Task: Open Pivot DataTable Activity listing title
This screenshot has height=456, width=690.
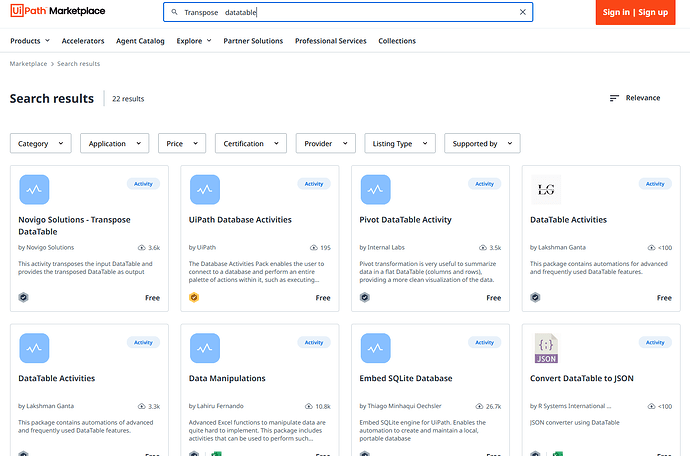Action: (405, 220)
